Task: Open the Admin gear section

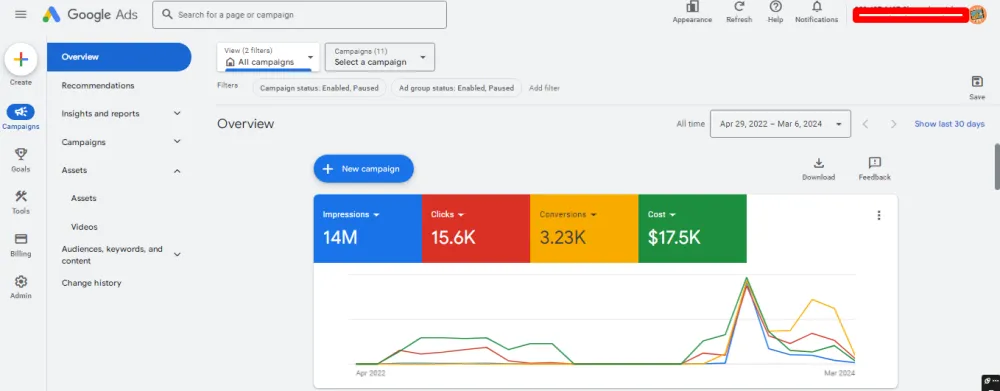Action: (20, 287)
